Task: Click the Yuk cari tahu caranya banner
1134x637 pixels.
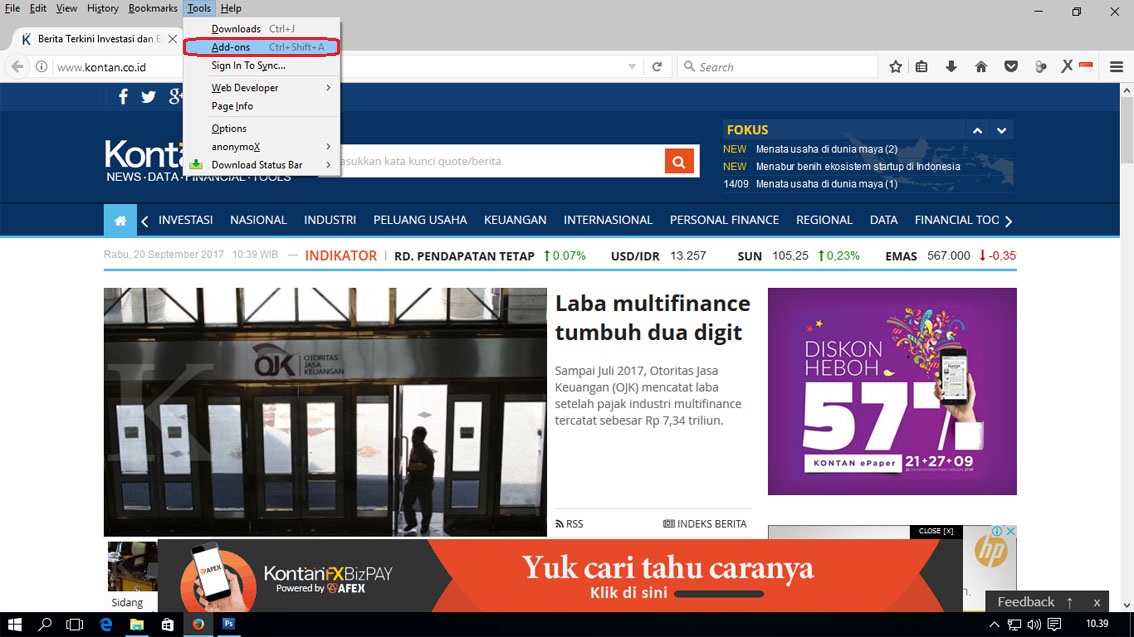Action: click(559, 576)
